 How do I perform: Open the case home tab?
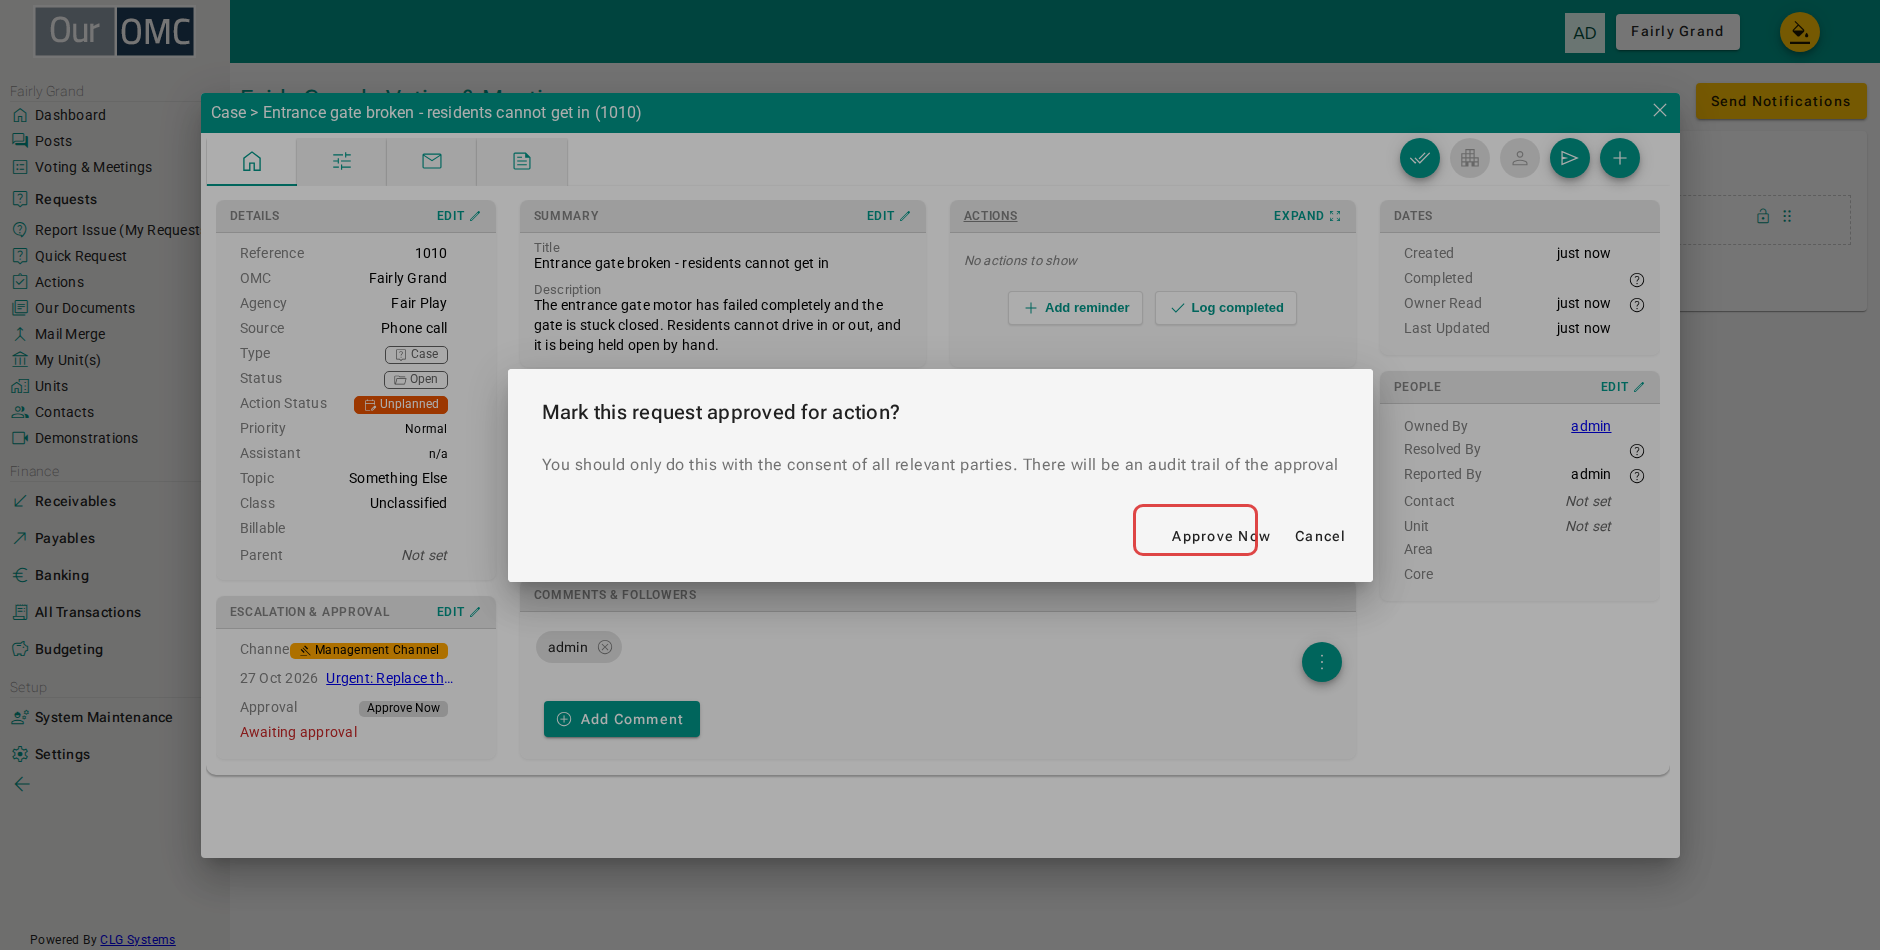[x=252, y=161]
